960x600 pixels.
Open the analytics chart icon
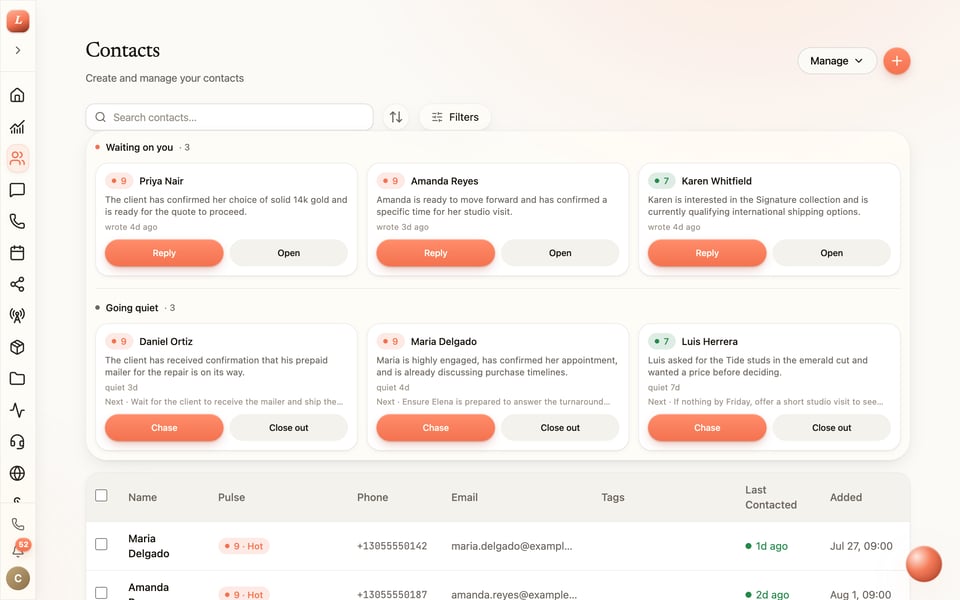click(x=17, y=127)
